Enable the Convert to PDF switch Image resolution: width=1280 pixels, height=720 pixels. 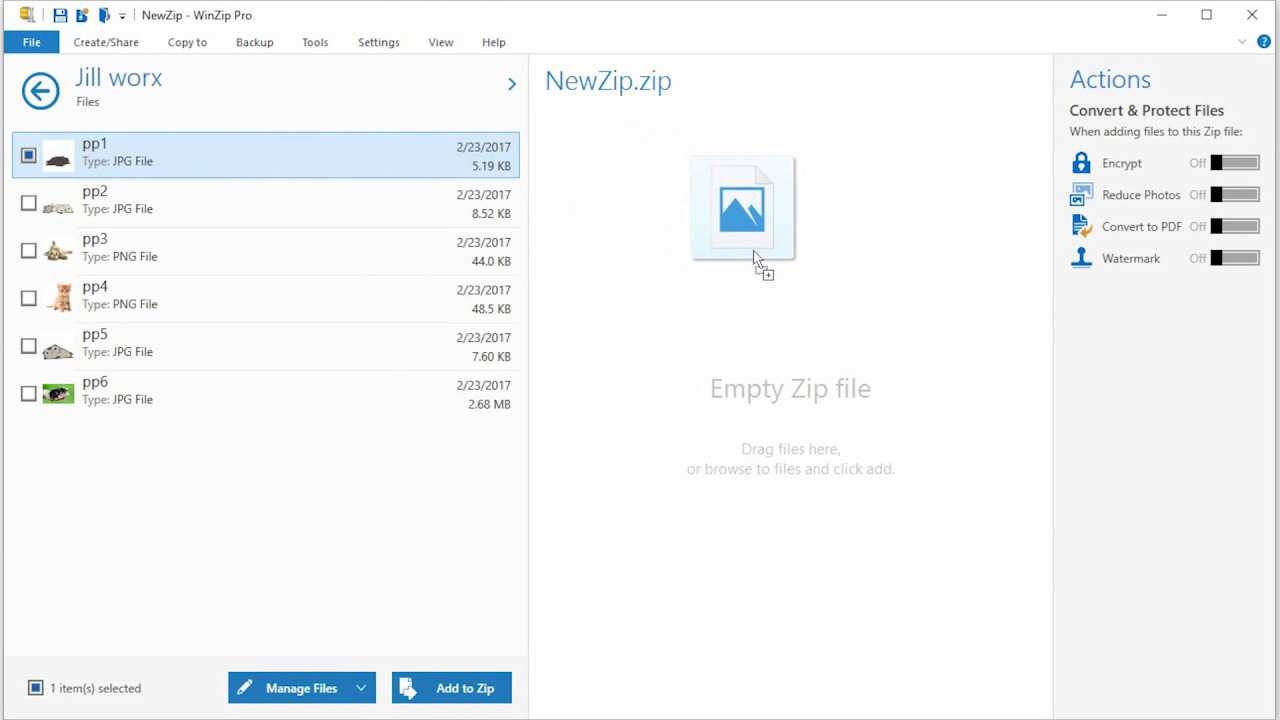click(1235, 226)
